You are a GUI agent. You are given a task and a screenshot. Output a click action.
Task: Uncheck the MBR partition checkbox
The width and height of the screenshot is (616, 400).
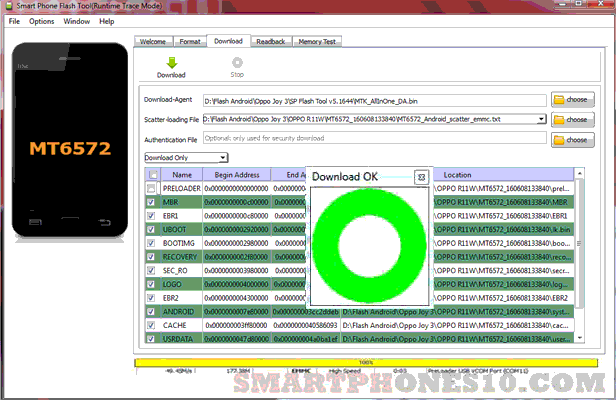click(x=151, y=202)
